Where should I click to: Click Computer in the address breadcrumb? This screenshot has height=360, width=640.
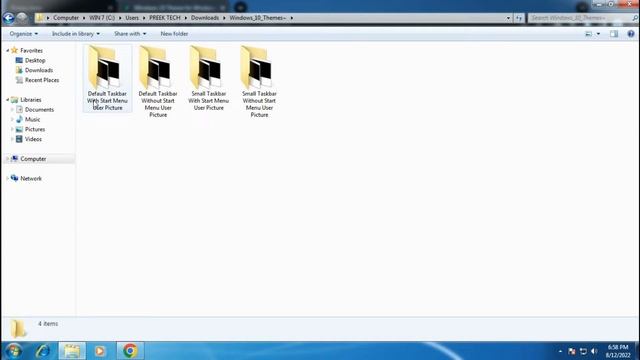coord(66,18)
